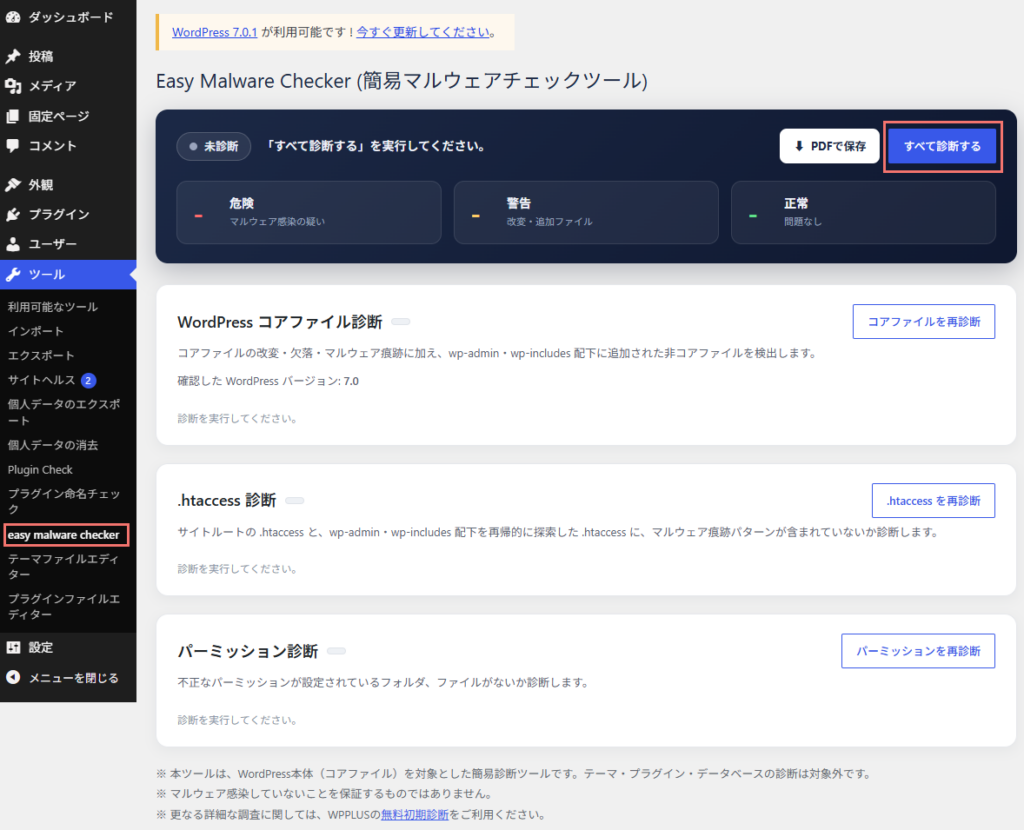The height and width of the screenshot is (830, 1024).
Task: Click the 外観 paintbrush icon
Action: coord(12,185)
